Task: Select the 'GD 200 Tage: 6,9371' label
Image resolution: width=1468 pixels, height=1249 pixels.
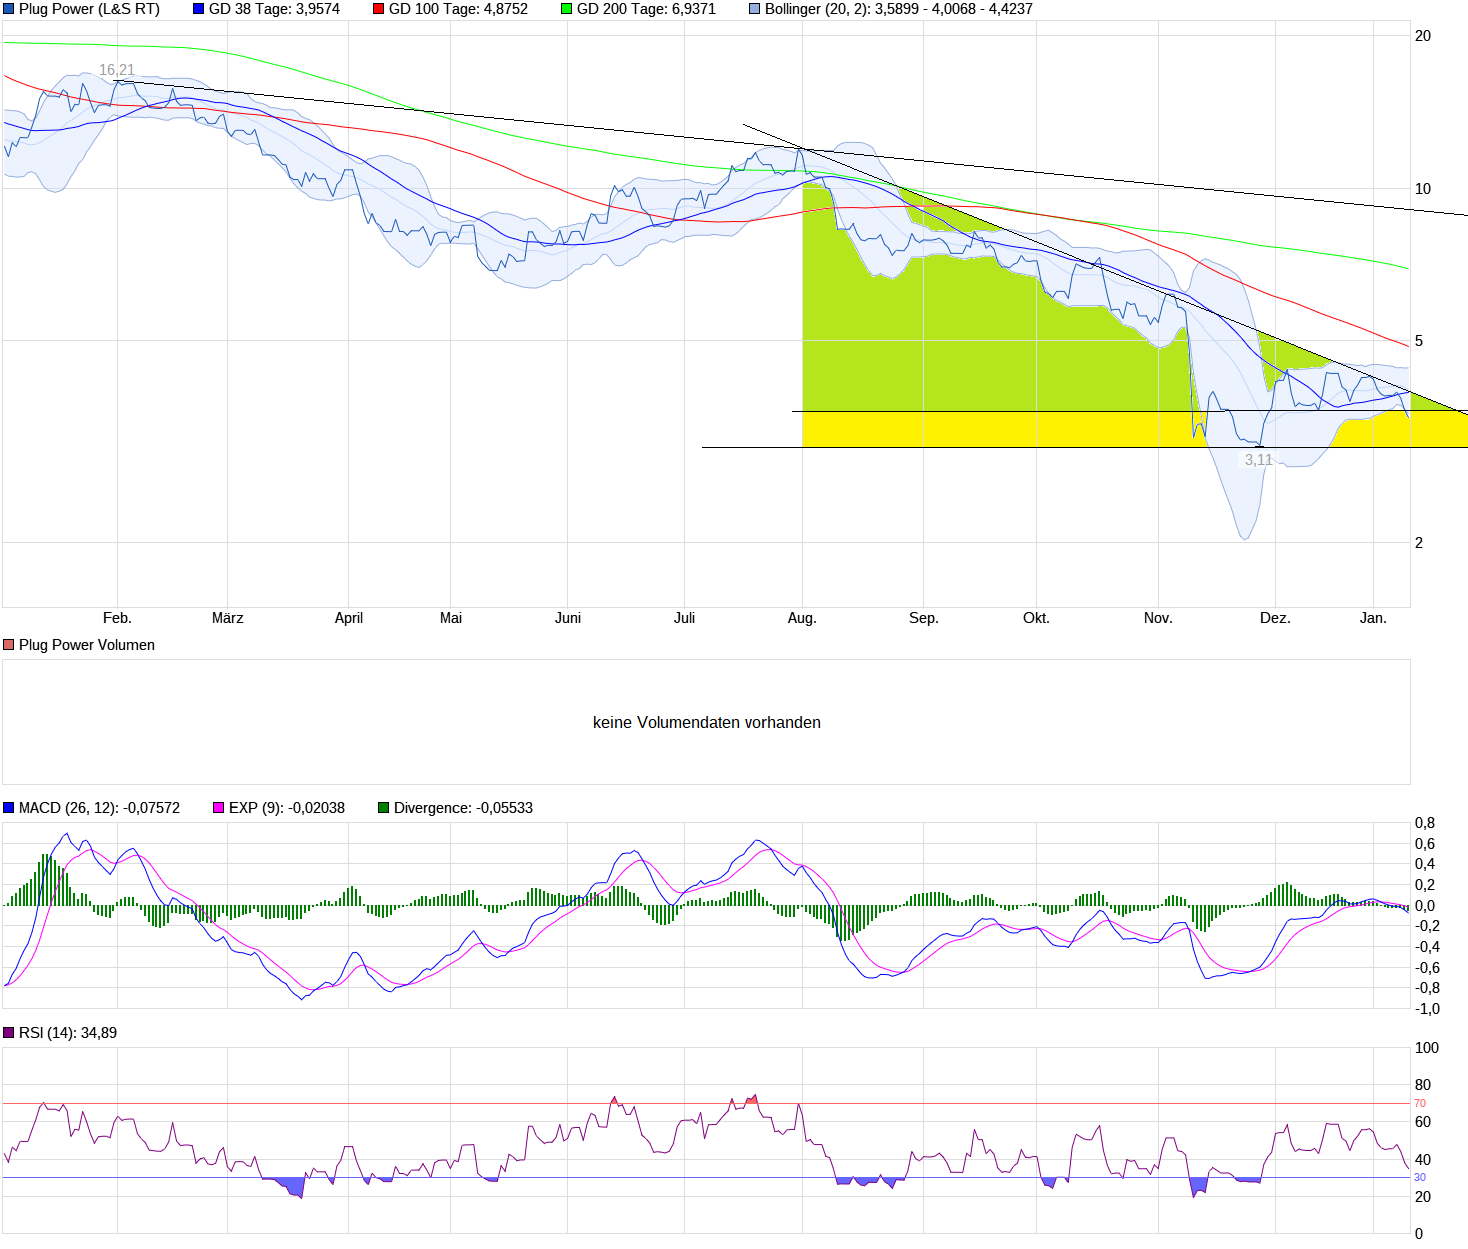Action: tap(646, 9)
